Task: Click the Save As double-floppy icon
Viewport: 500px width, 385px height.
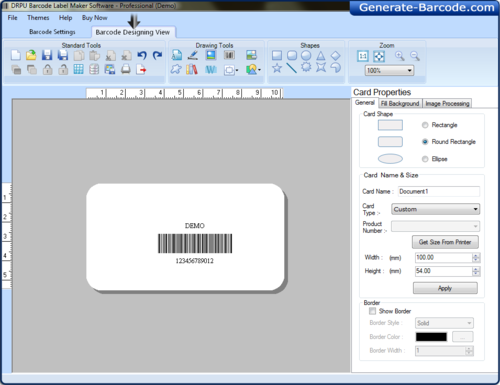Action: 63,55
